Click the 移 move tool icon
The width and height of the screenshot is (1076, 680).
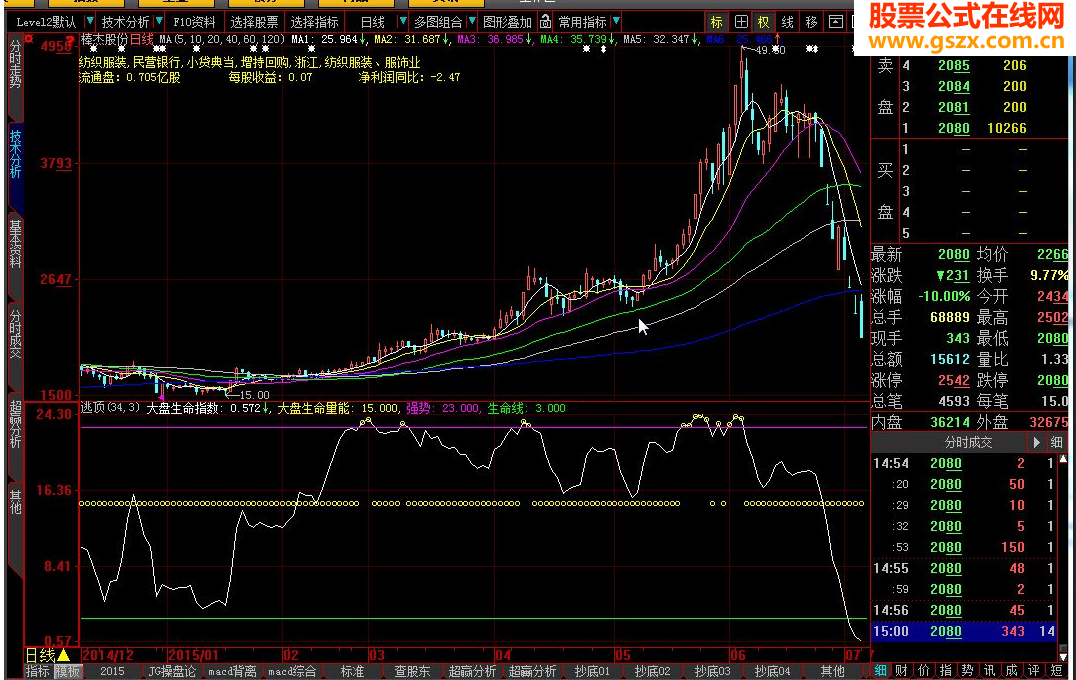click(811, 22)
